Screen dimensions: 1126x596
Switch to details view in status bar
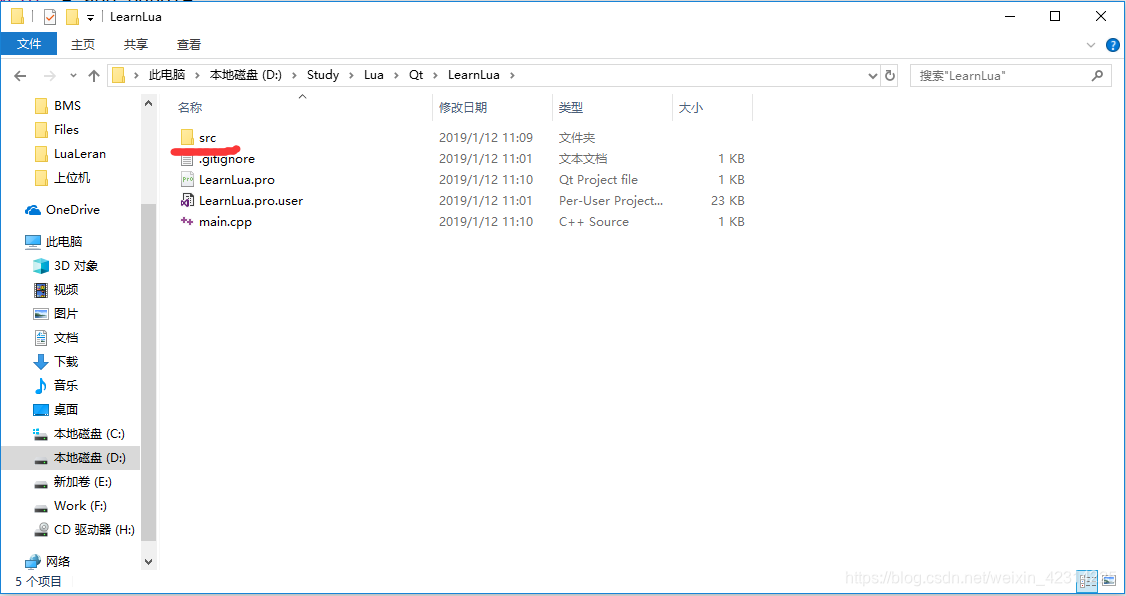tap(1087, 581)
